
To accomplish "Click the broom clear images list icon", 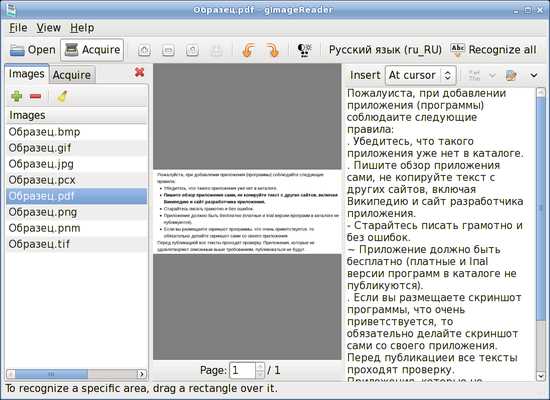I will [62, 96].
